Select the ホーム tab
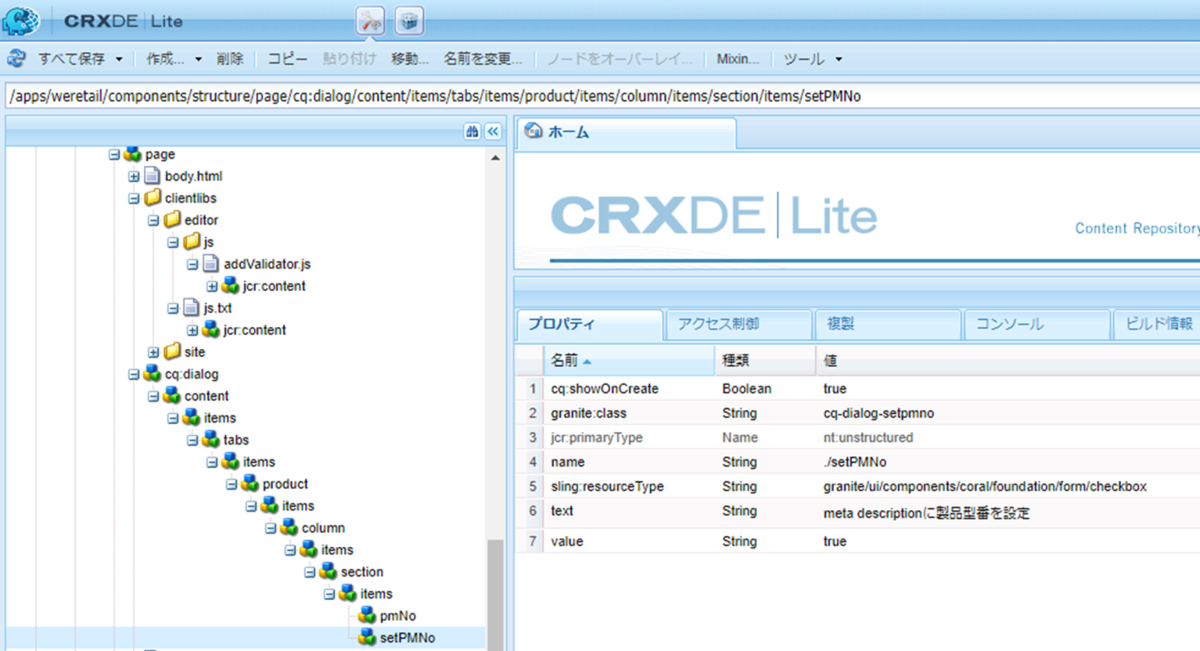This screenshot has height=651, width=1200. pos(626,133)
